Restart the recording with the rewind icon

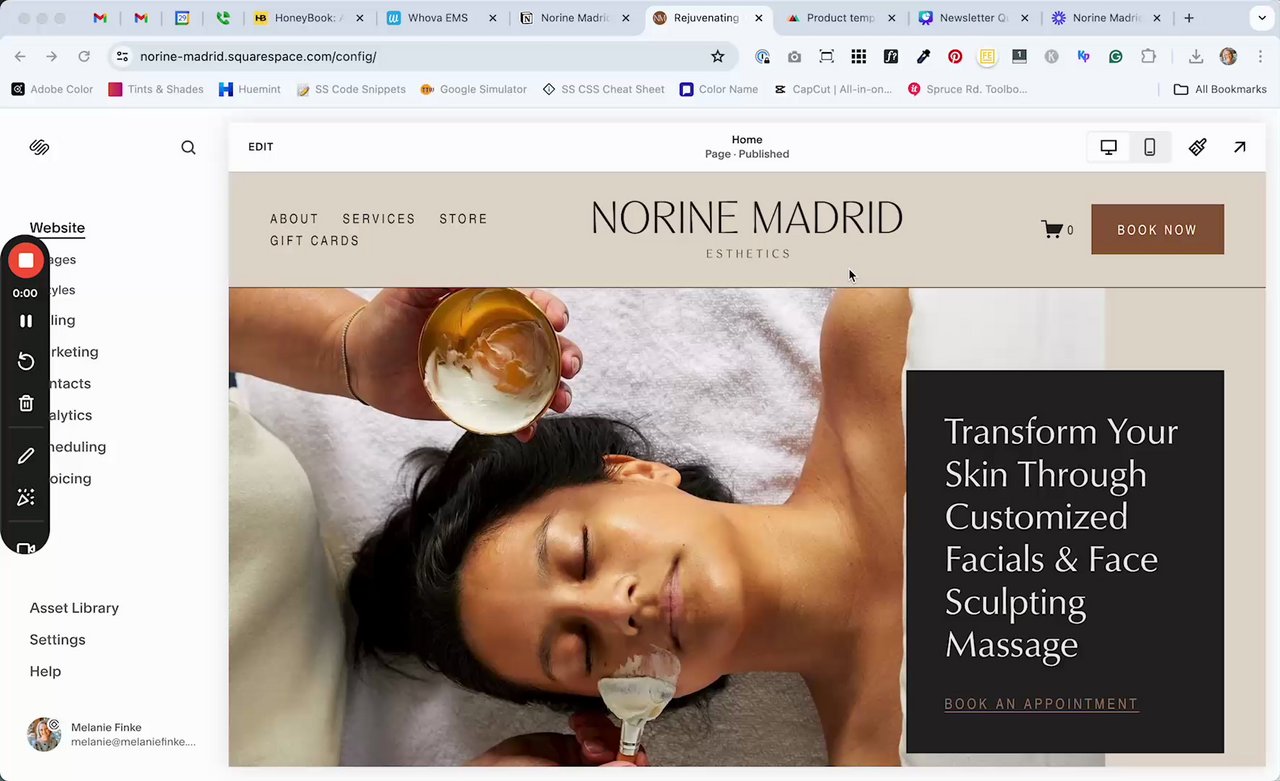click(26, 361)
